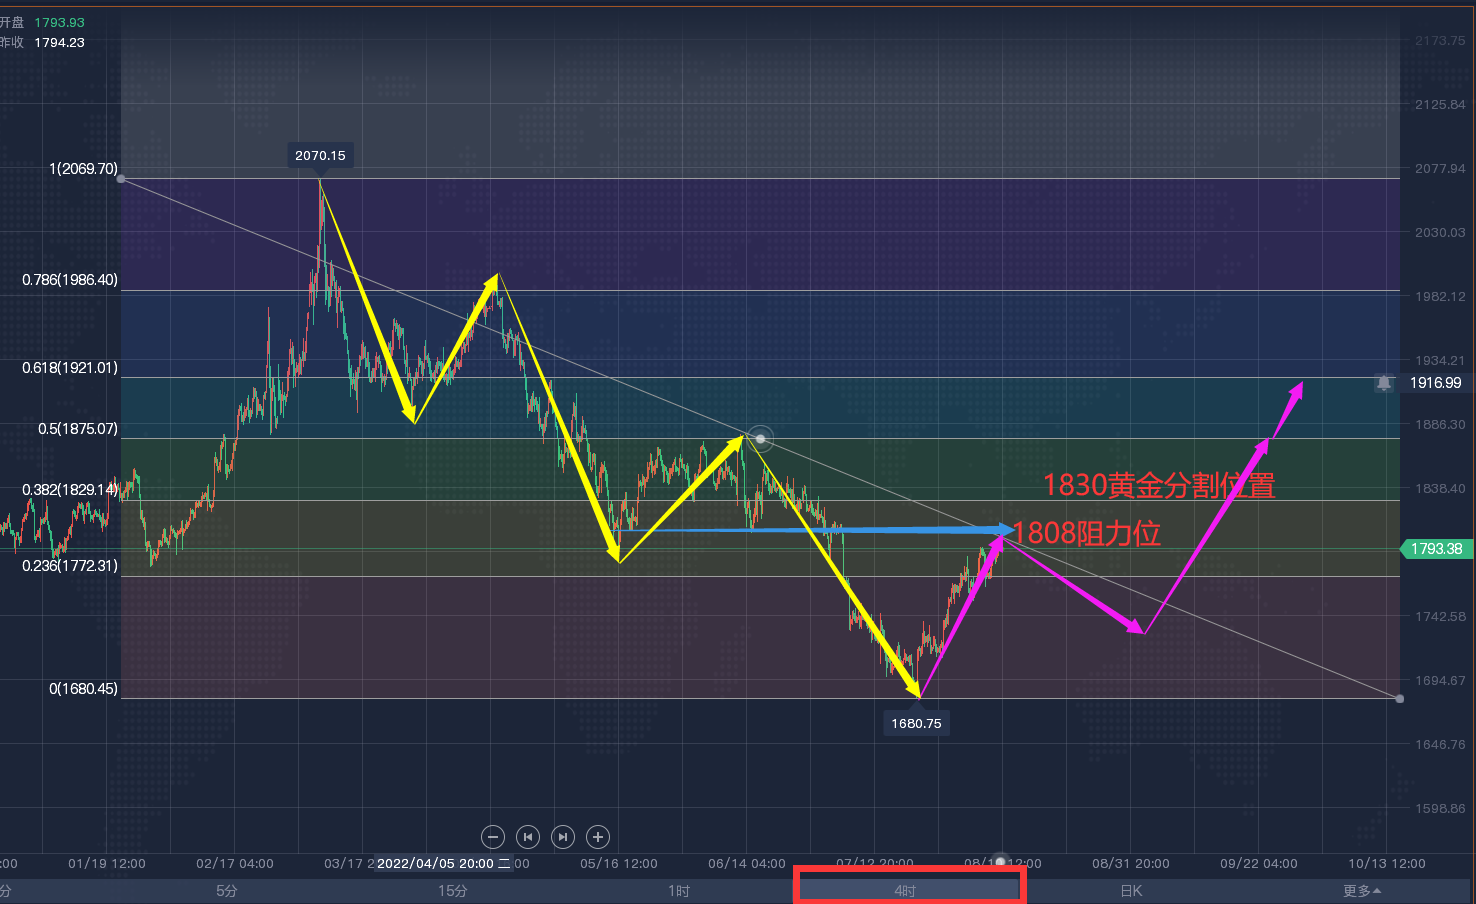Click the zoom out minus button

tap(492, 837)
